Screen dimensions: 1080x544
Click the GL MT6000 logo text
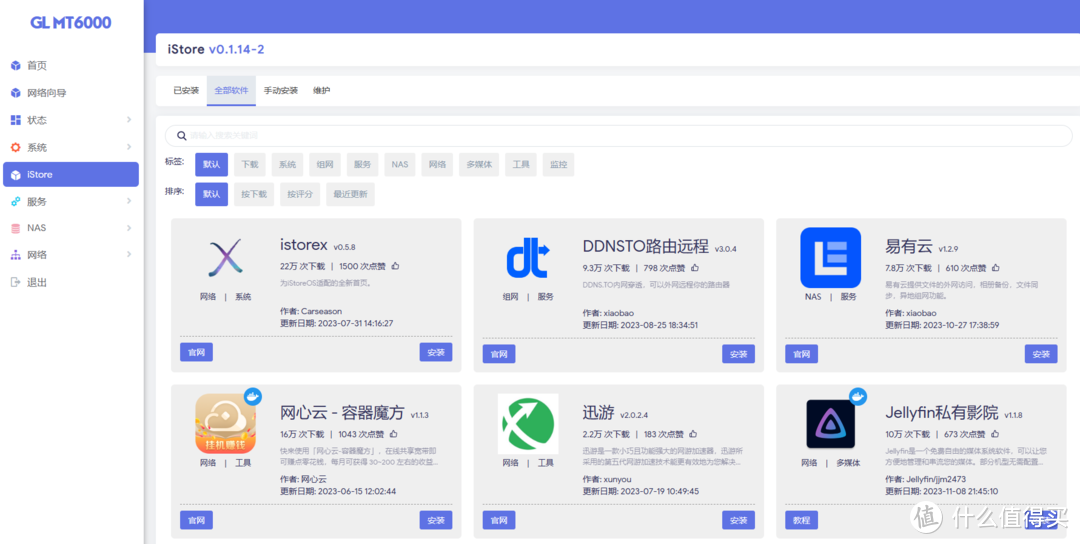click(x=71, y=23)
